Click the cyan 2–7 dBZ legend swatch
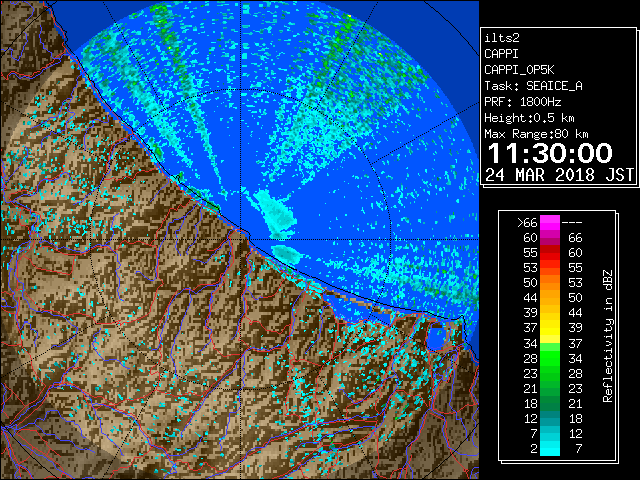The image size is (640, 480). coord(550,448)
